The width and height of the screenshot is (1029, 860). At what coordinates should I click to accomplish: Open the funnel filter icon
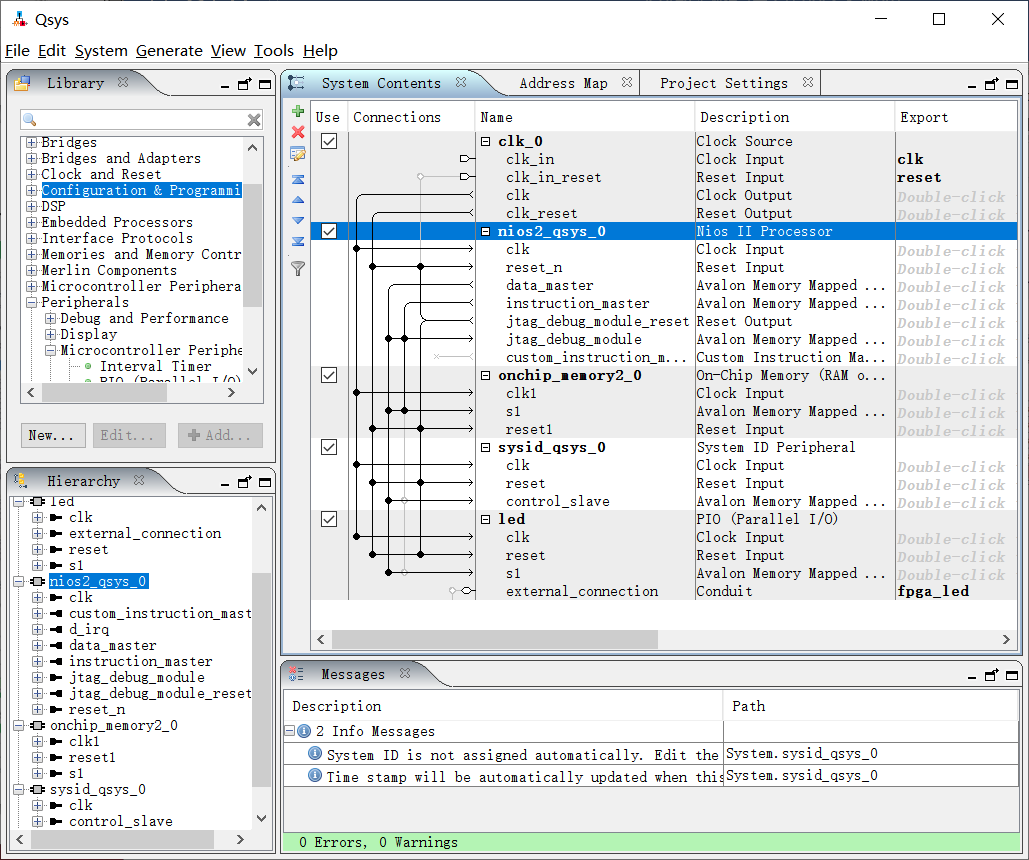click(297, 268)
